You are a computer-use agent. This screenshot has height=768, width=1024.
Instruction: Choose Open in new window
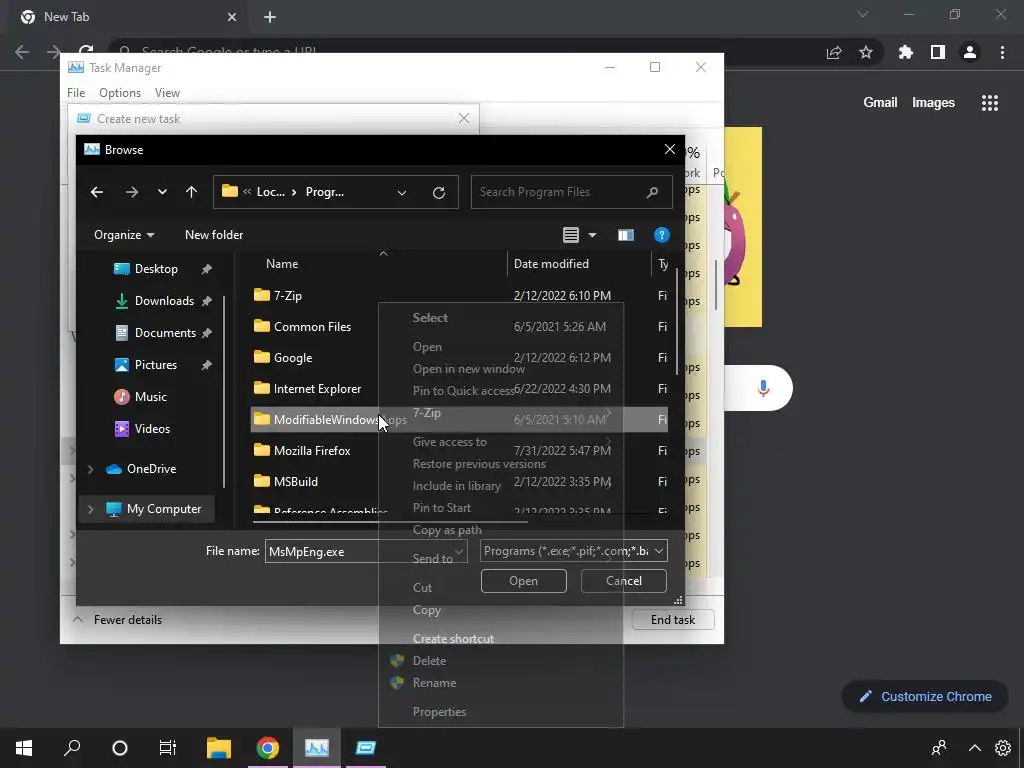pyautogui.click(x=468, y=369)
